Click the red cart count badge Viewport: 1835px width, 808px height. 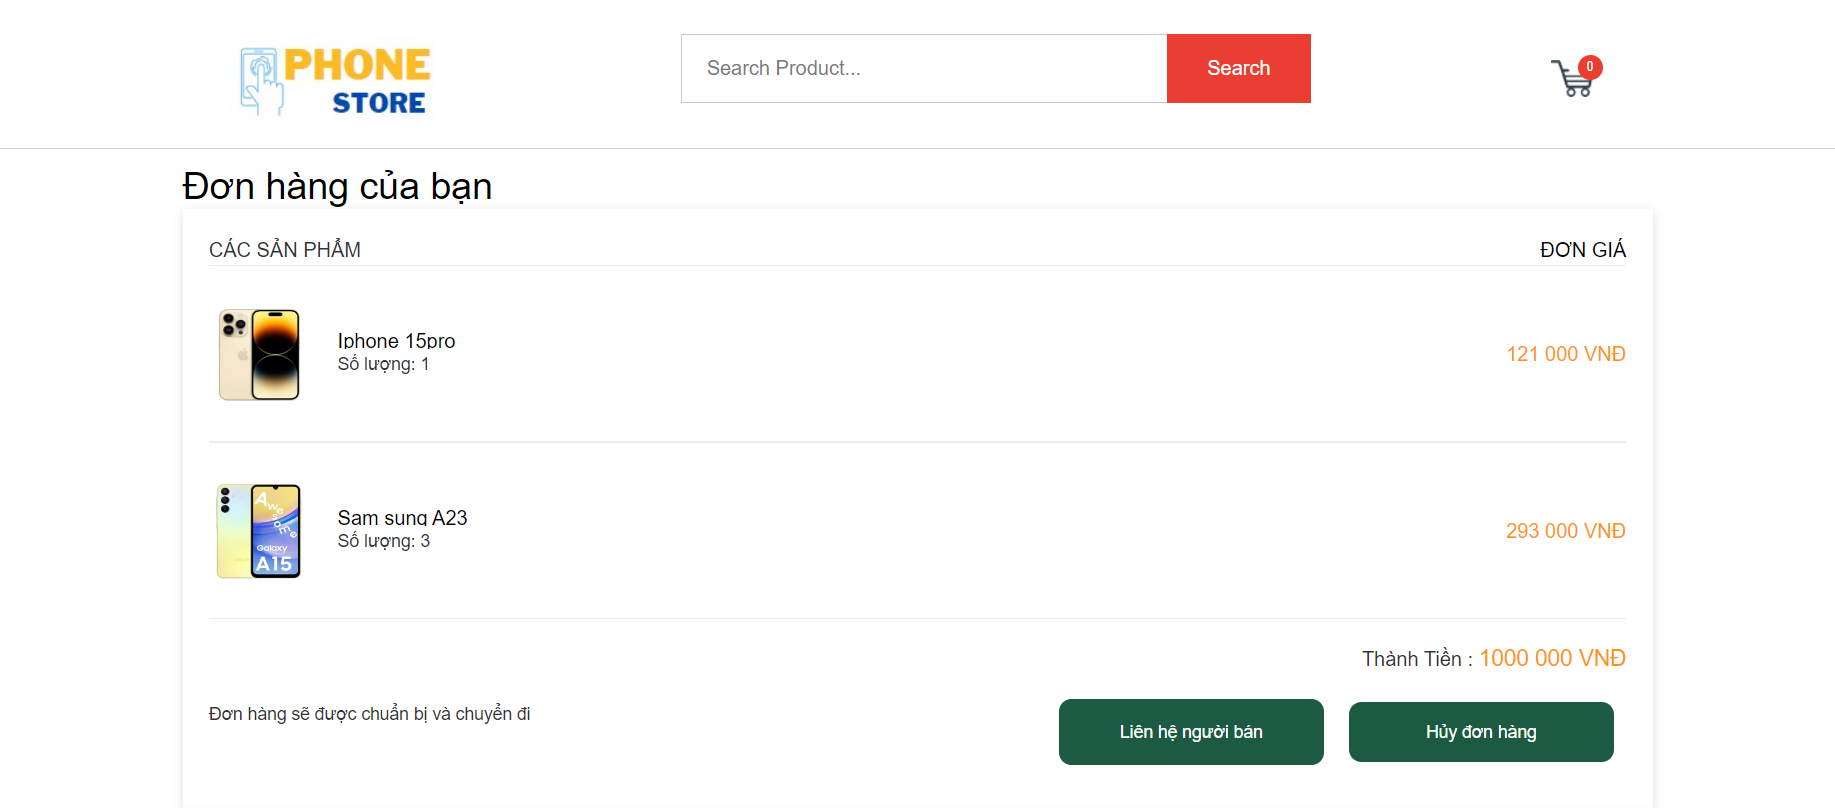click(1589, 67)
